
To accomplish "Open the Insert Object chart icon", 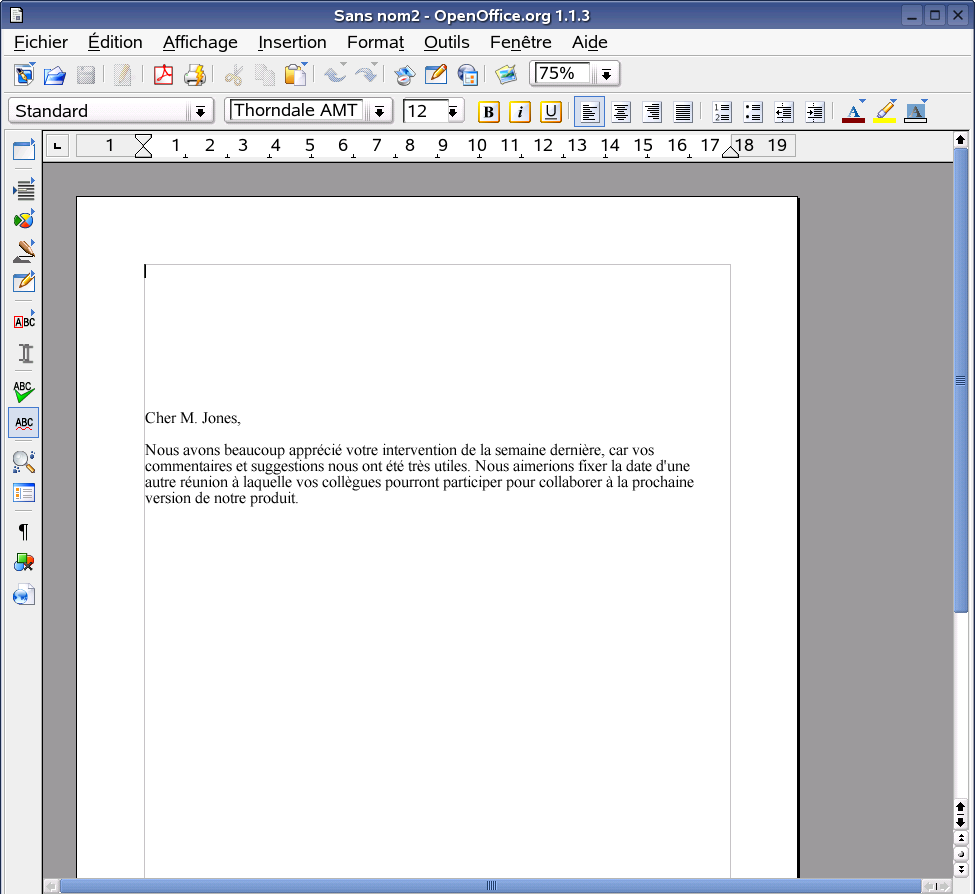I will (x=23, y=218).
